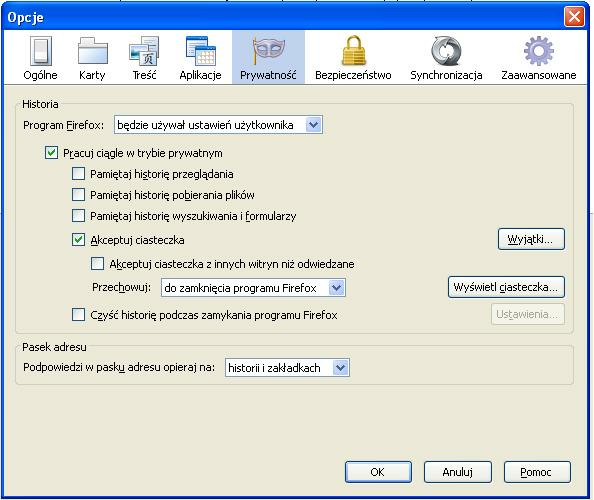Cancel with the Anuluj button
594x500 pixels.
[x=458, y=472]
